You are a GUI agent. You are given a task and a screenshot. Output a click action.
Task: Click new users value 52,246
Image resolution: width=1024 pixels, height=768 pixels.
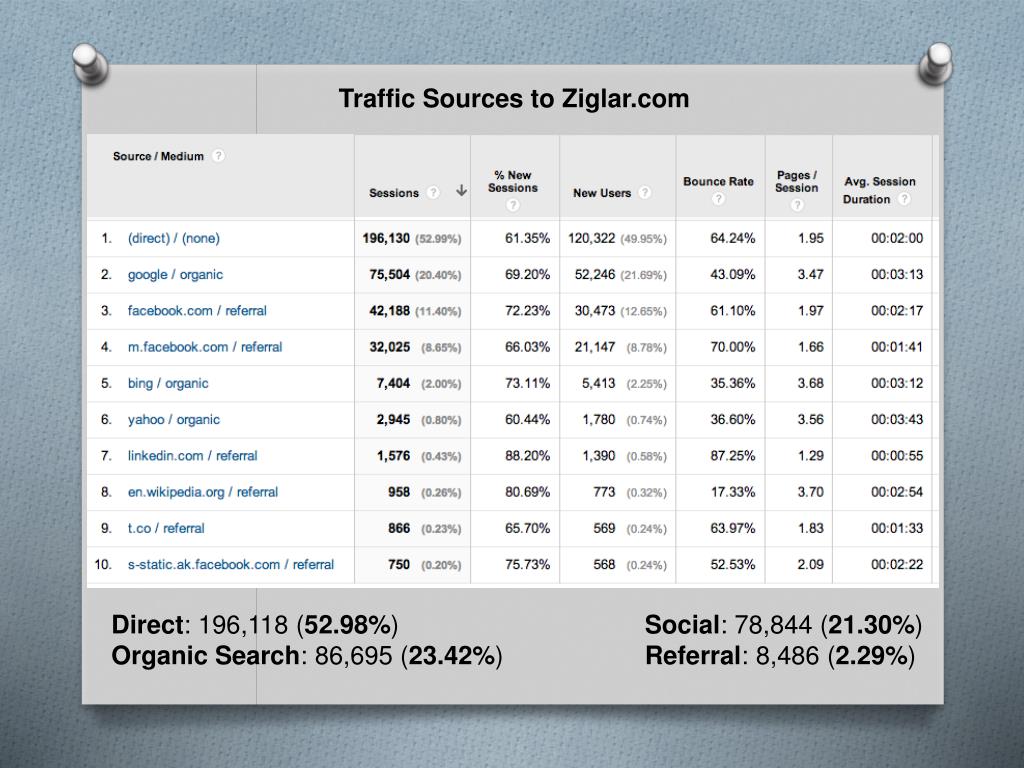595,275
